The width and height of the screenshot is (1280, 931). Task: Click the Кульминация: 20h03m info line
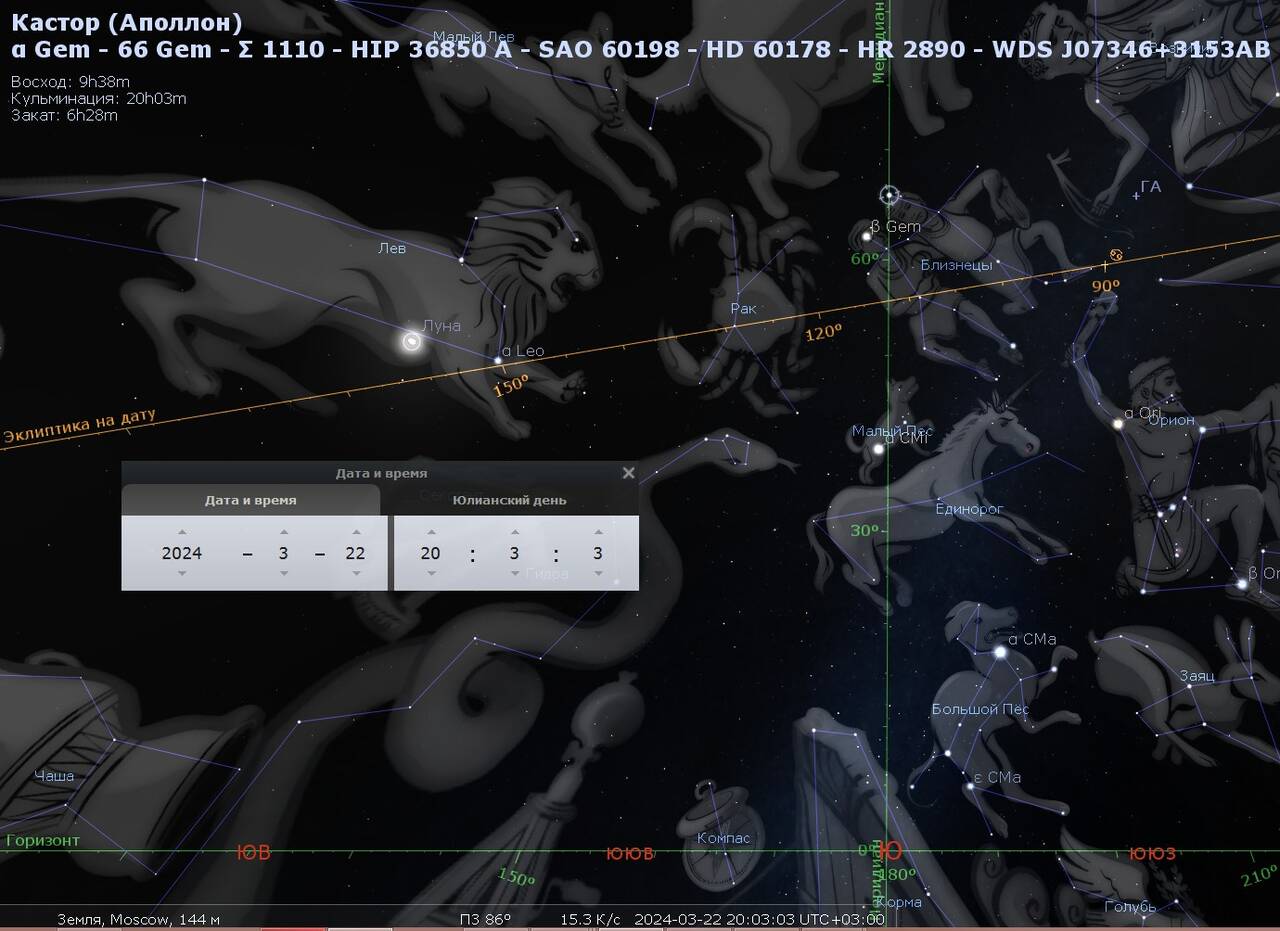pos(98,98)
